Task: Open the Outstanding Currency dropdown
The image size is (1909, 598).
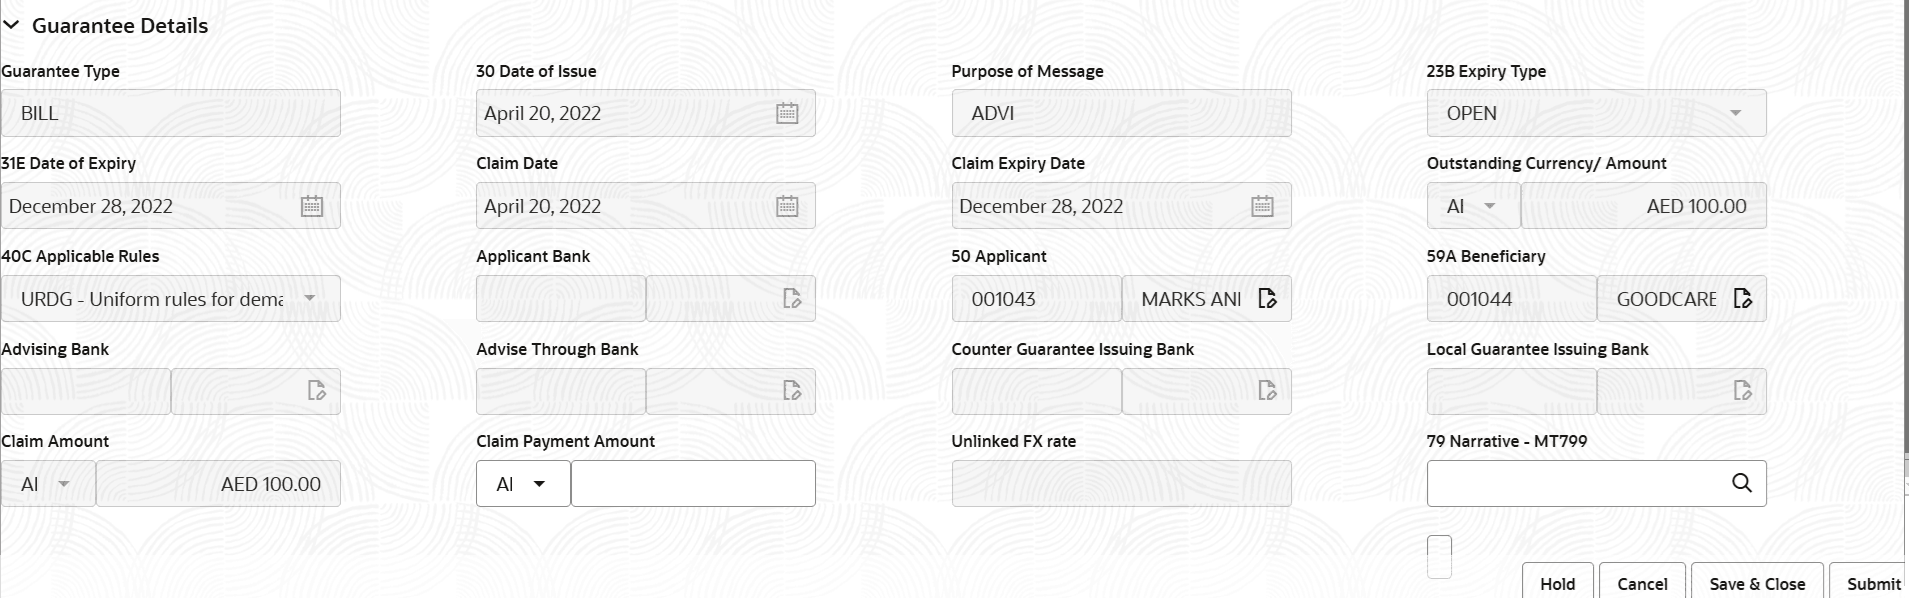Action: point(1490,205)
